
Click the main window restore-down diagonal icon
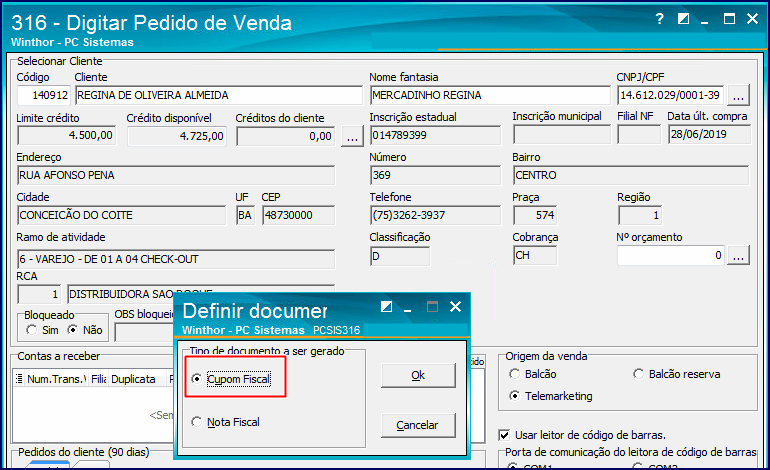click(683, 19)
